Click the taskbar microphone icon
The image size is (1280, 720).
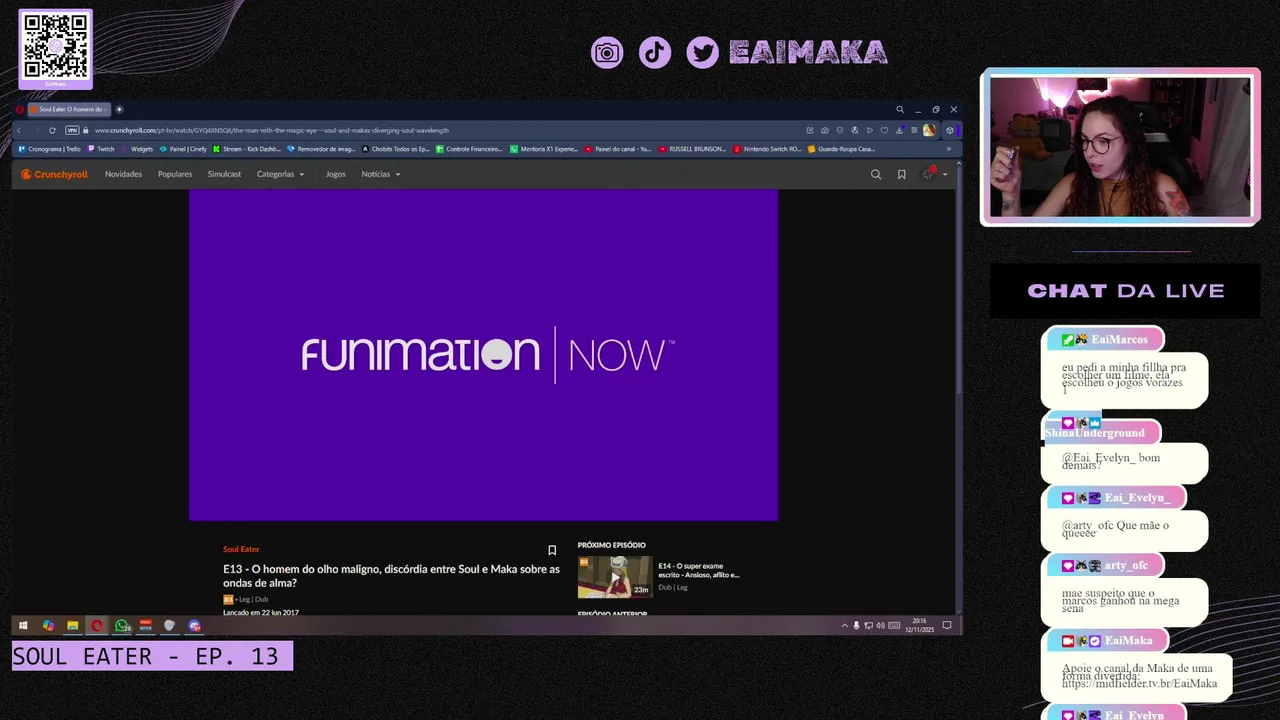coord(856,626)
